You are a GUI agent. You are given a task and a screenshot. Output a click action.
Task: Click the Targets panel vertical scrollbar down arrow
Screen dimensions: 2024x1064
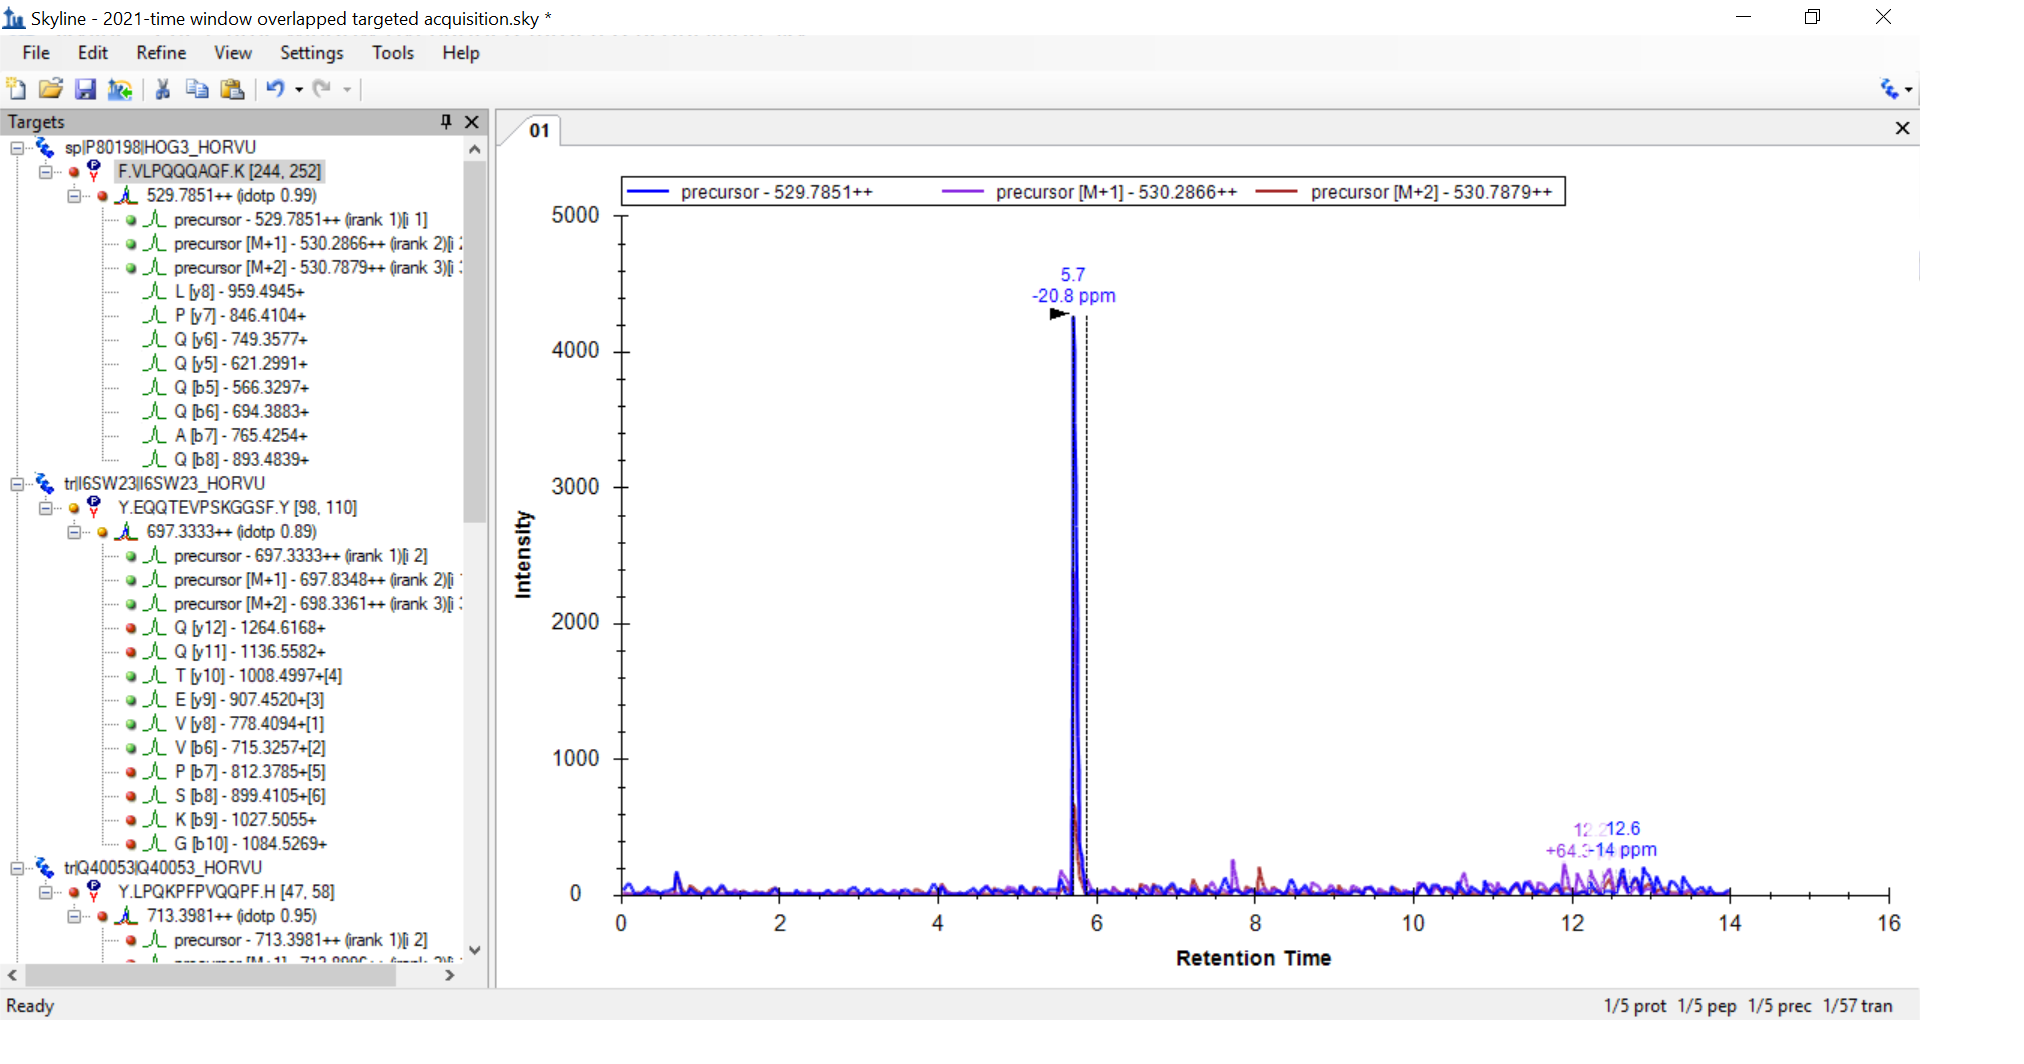coord(475,950)
